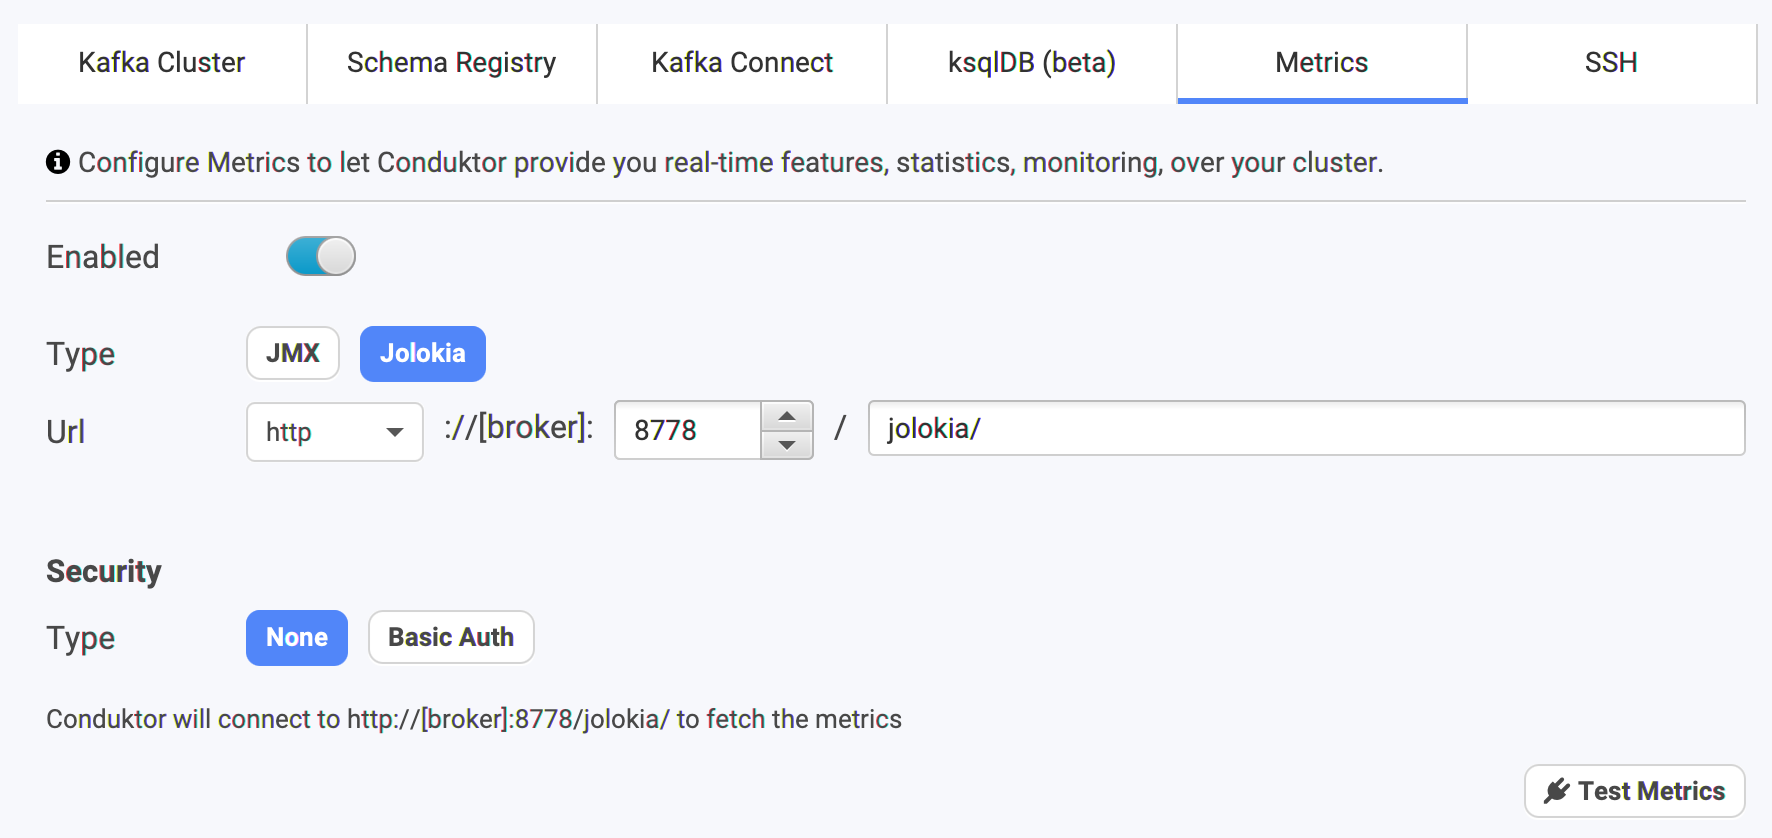
Task: Open the http protocol dropdown
Action: [x=335, y=432]
